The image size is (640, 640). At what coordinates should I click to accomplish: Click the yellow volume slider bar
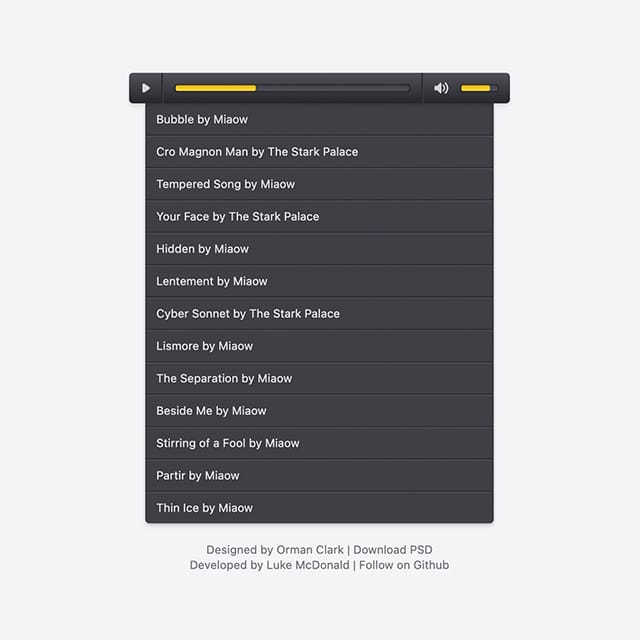[x=476, y=88]
